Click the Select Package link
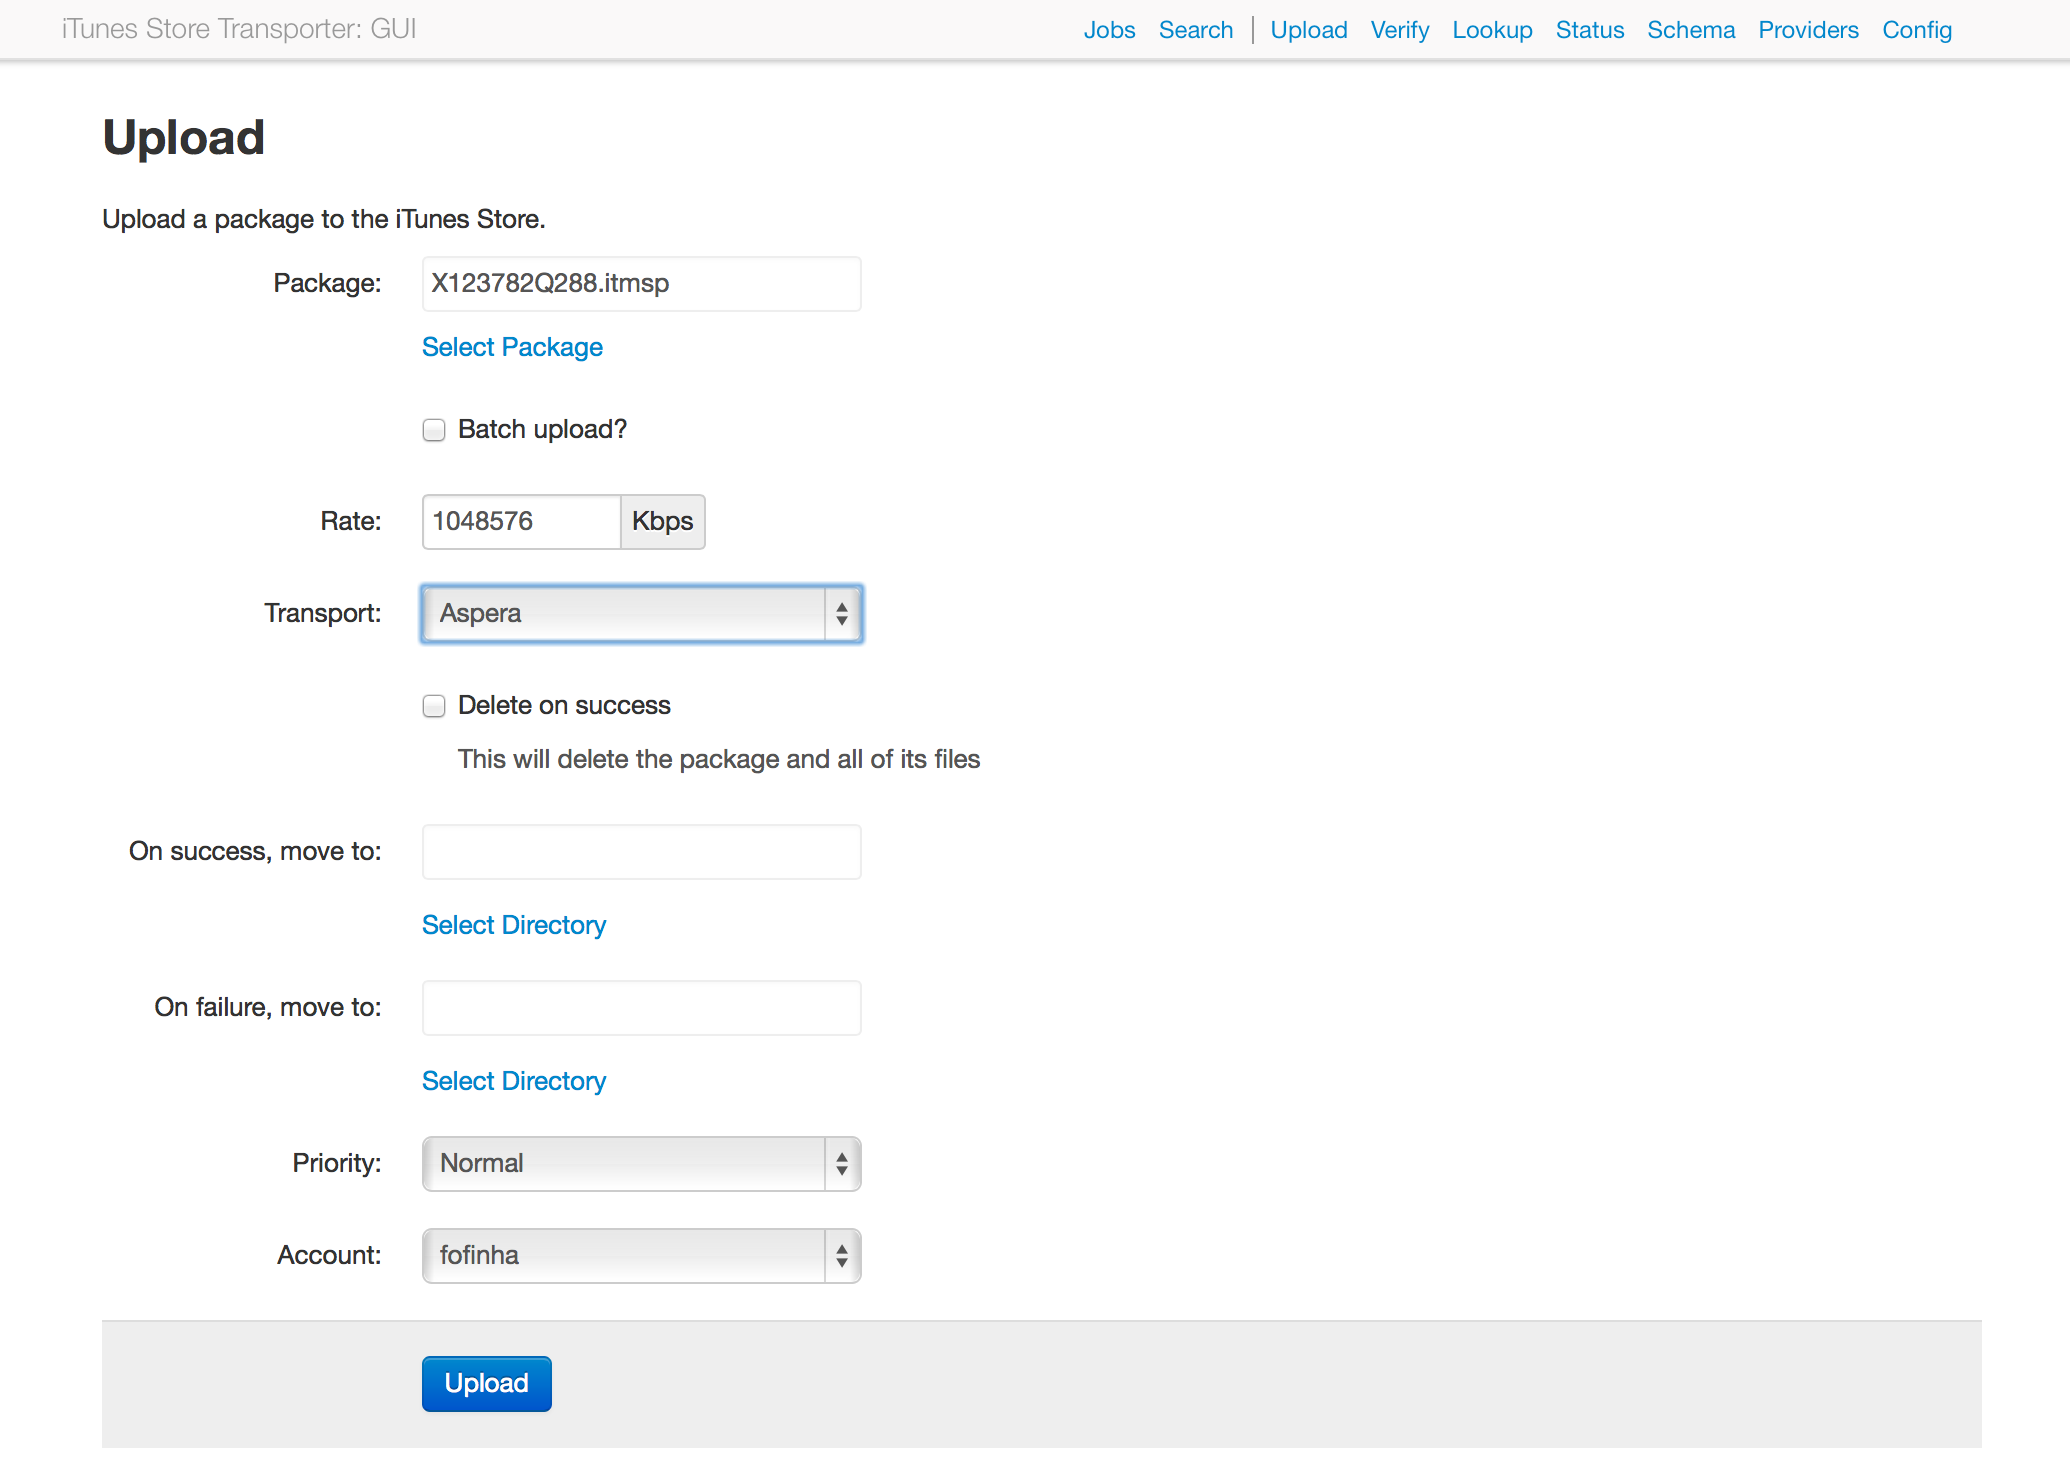2070x1482 pixels. point(512,347)
